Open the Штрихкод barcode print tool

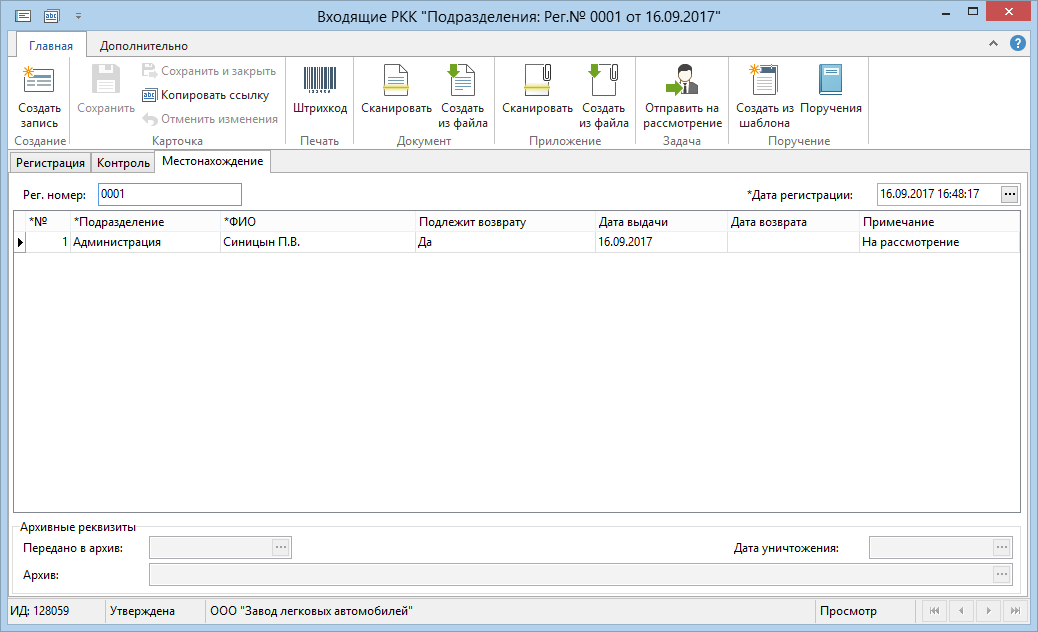pyautogui.click(x=320, y=91)
